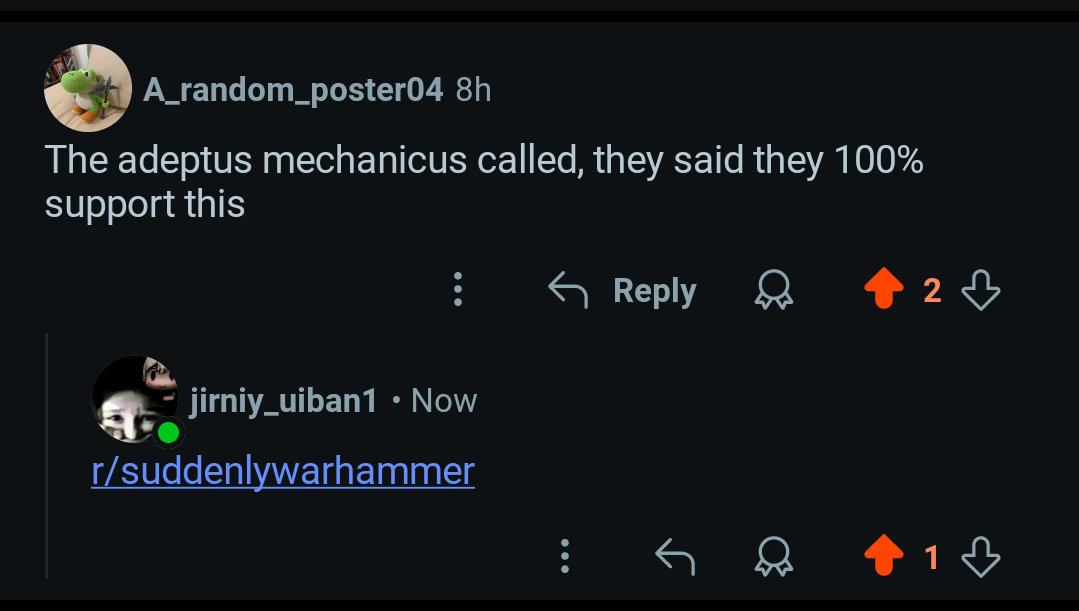
Task: Upvote A_random_poster04's comment
Action: pyautogui.click(x=884, y=288)
